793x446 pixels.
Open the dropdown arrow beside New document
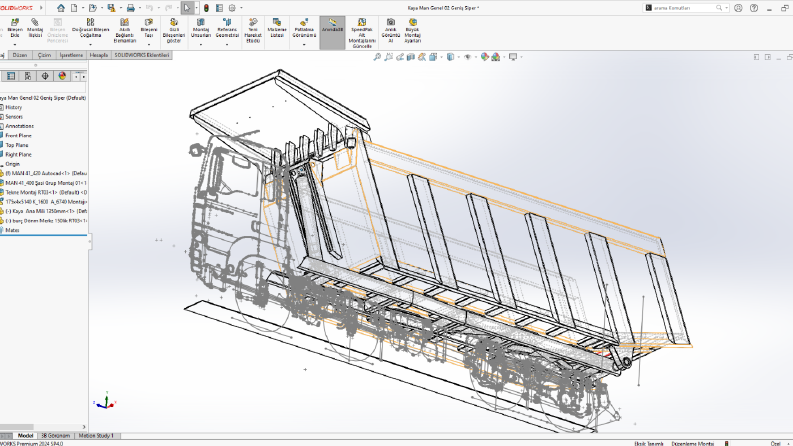point(83,8)
